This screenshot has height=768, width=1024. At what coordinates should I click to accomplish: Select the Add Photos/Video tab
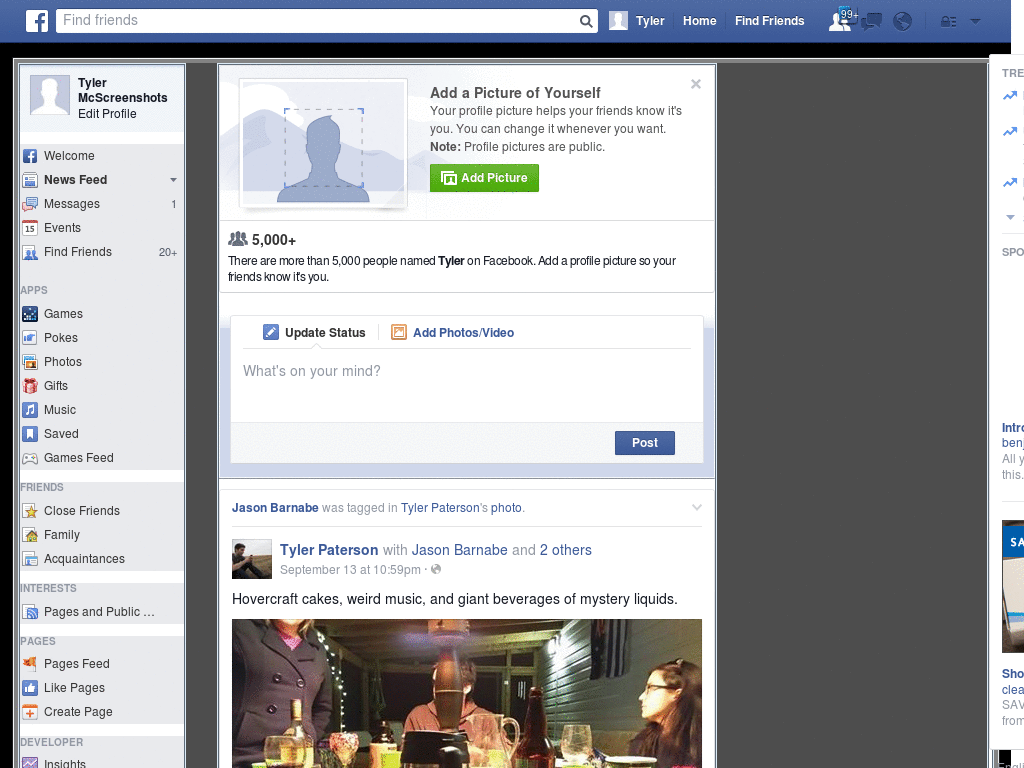pyautogui.click(x=453, y=332)
